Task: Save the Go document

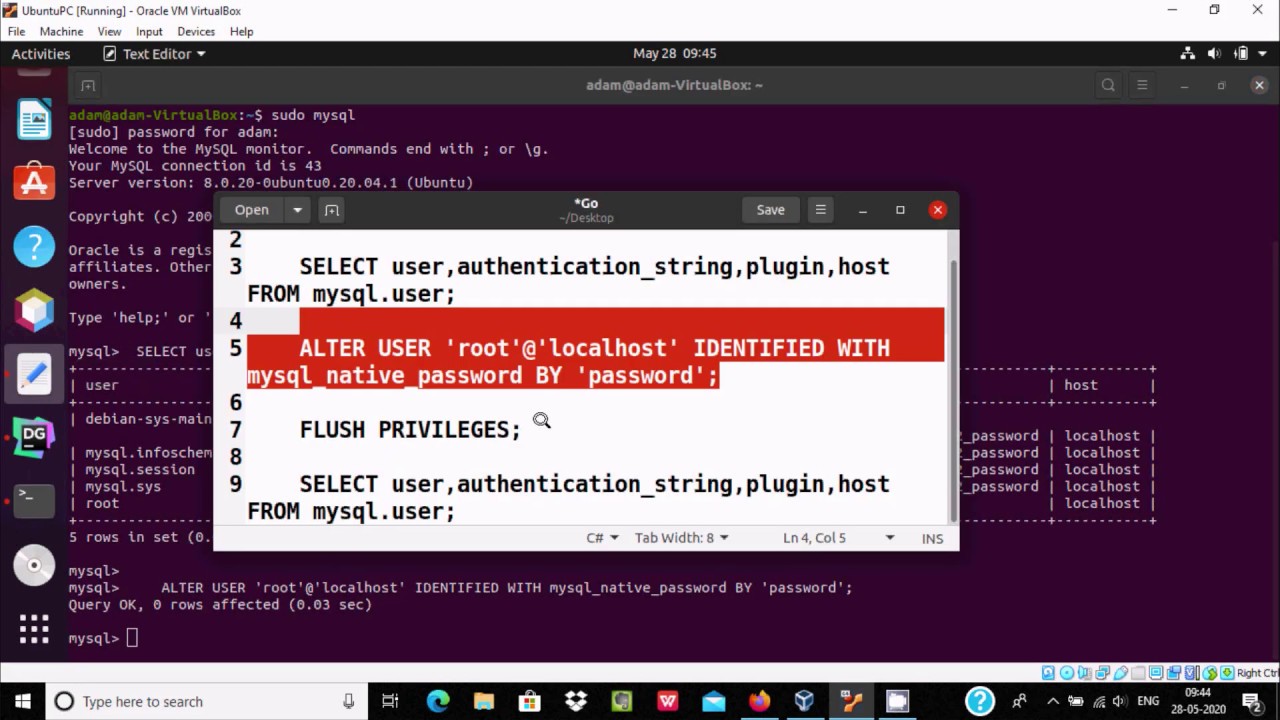Action: (770, 210)
